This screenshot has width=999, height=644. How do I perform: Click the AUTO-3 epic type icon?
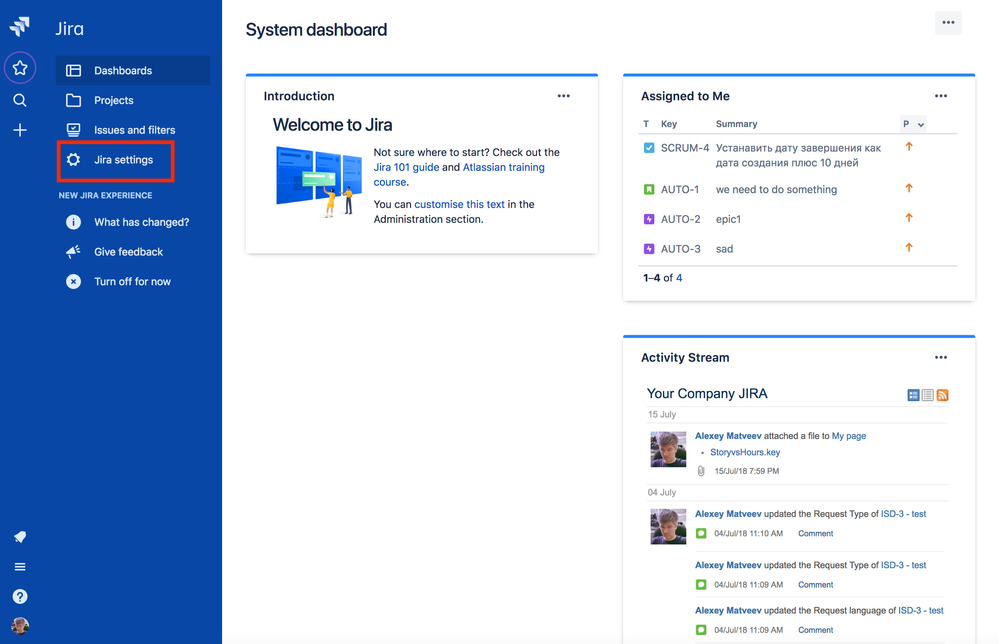[x=649, y=248]
